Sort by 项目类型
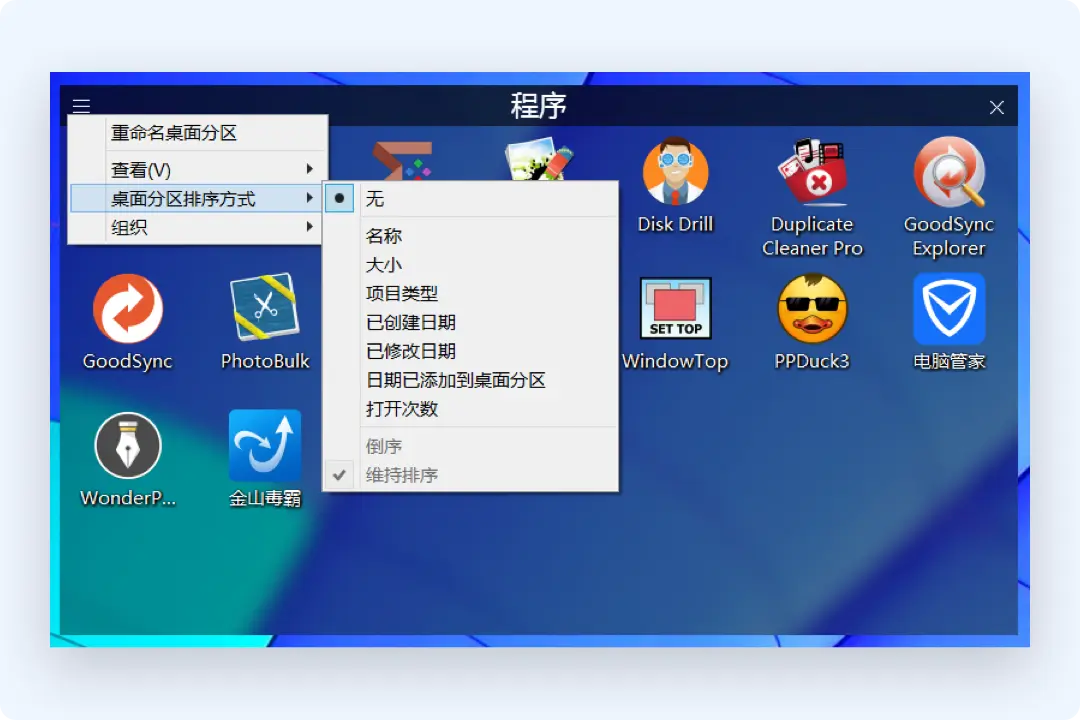This screenshot has height=720, width=1080. coord(470,294)
